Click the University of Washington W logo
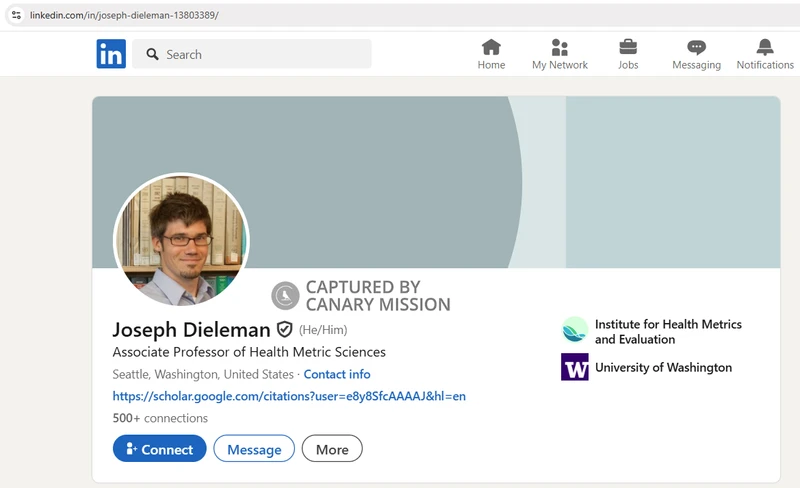The height and width of the screenshot is (488, 800). point(574,367)
